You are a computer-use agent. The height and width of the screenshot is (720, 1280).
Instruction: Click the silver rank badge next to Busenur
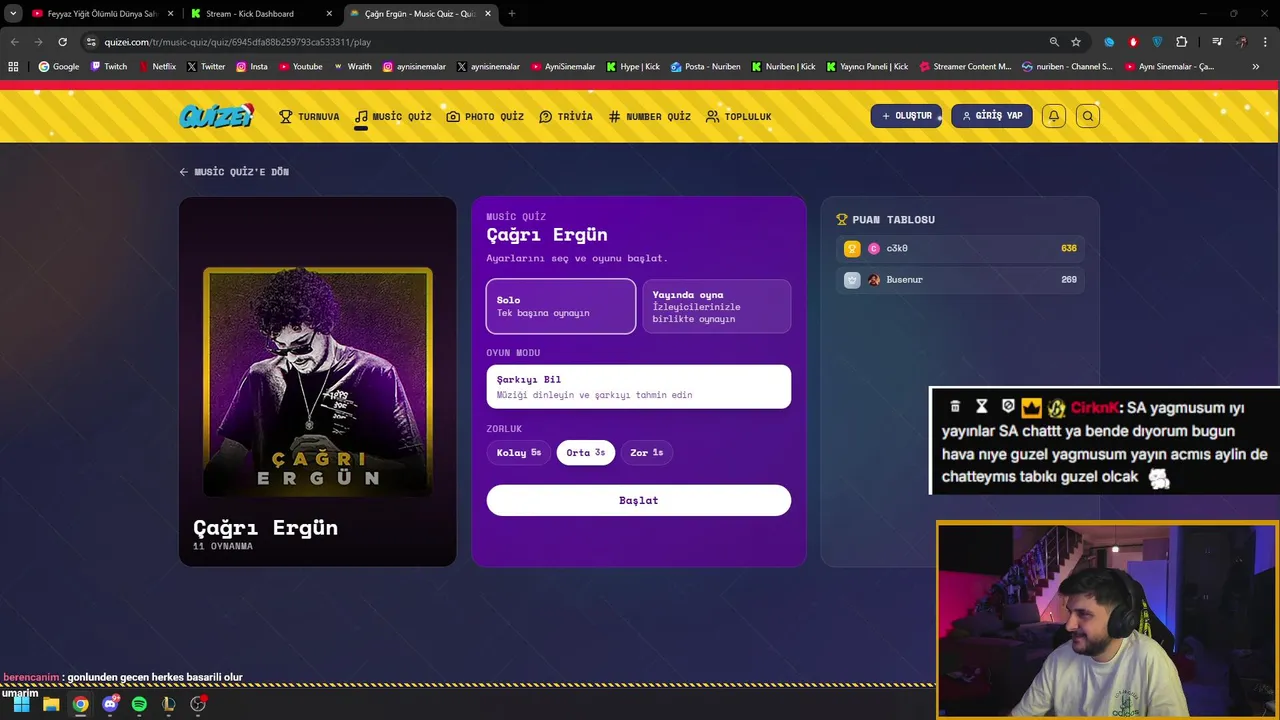pos(852,280)
